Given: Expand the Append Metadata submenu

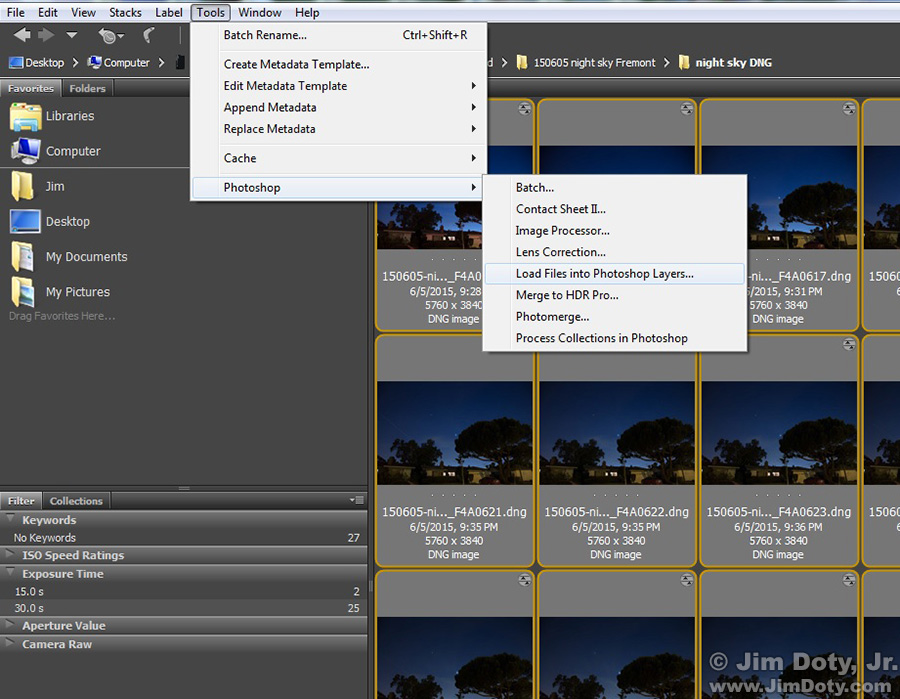Looking at the screenshot, I should click(339, 107).
